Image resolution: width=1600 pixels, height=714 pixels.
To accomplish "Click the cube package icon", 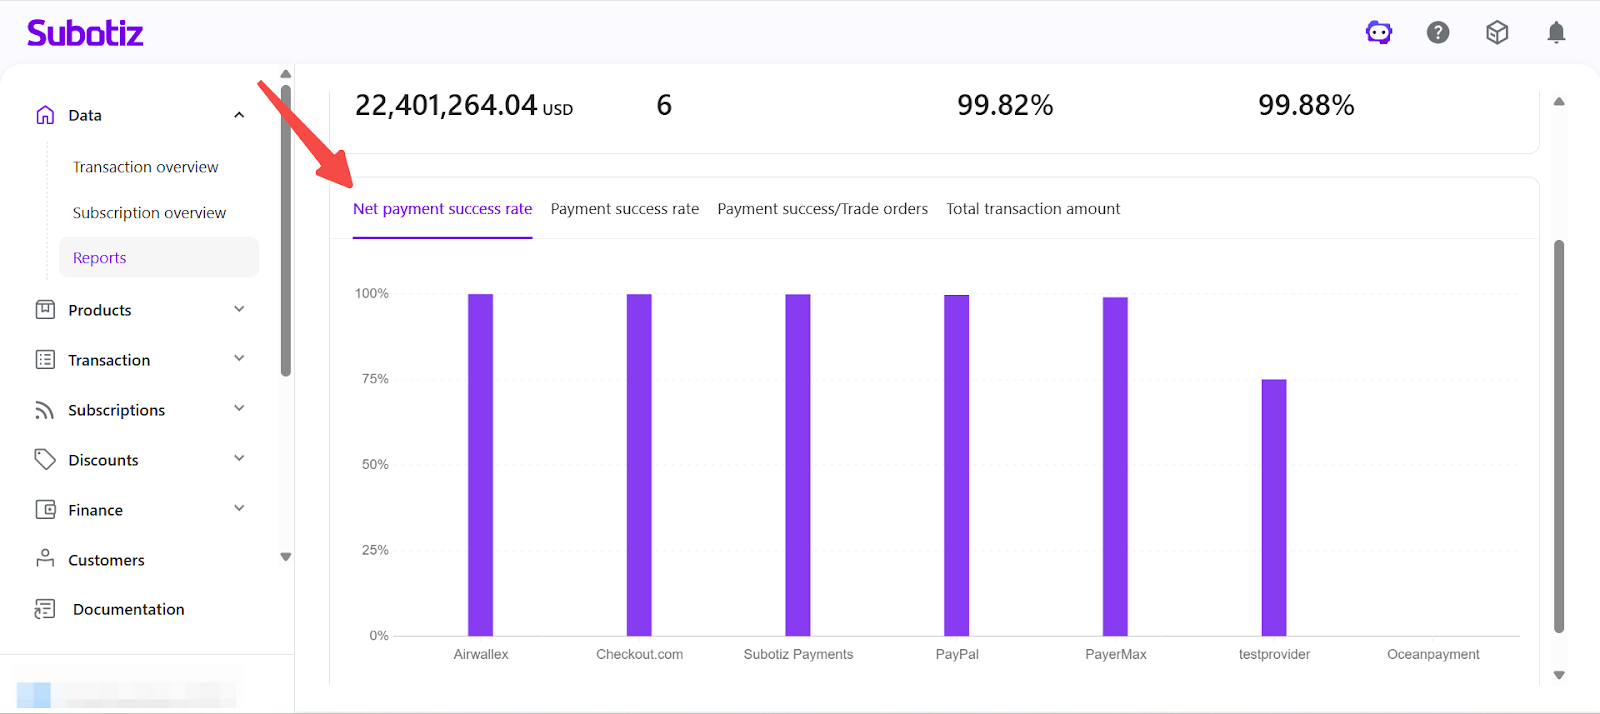I will tap(1497, 33).
